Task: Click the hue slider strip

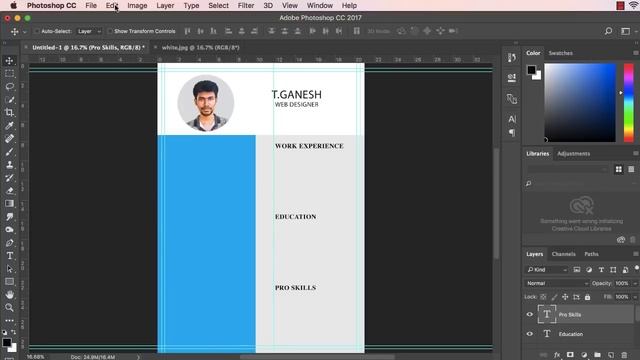Action: [x=629, y=102]
